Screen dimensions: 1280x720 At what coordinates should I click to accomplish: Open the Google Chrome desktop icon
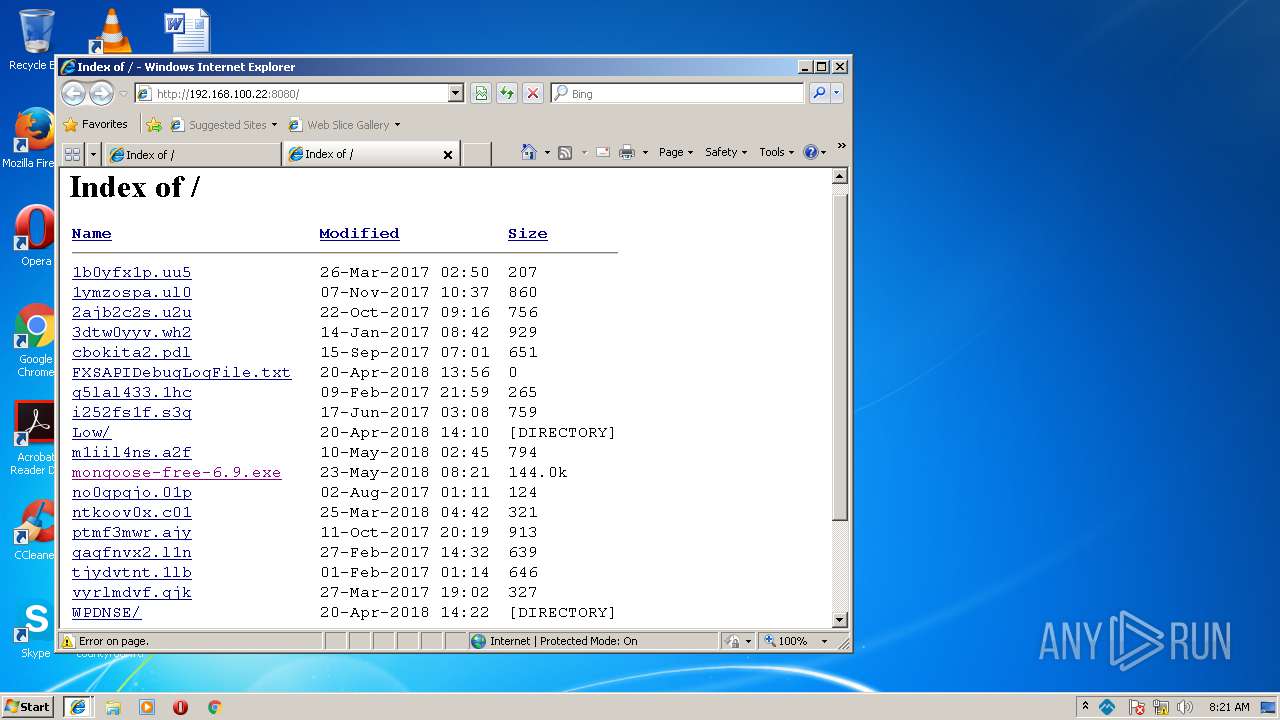pyautogui.click(x=35, y=340)
